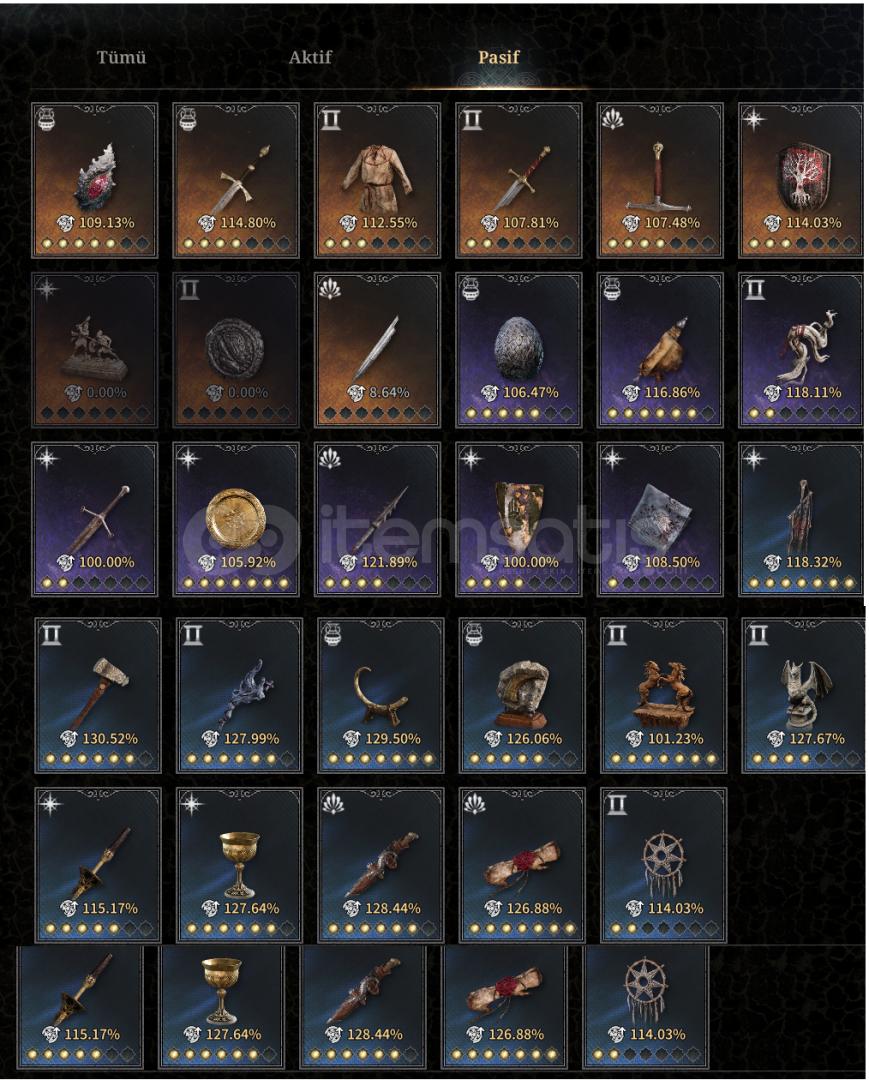
Task: Select the warhammer card 130.52%
Action: [98, 696]
